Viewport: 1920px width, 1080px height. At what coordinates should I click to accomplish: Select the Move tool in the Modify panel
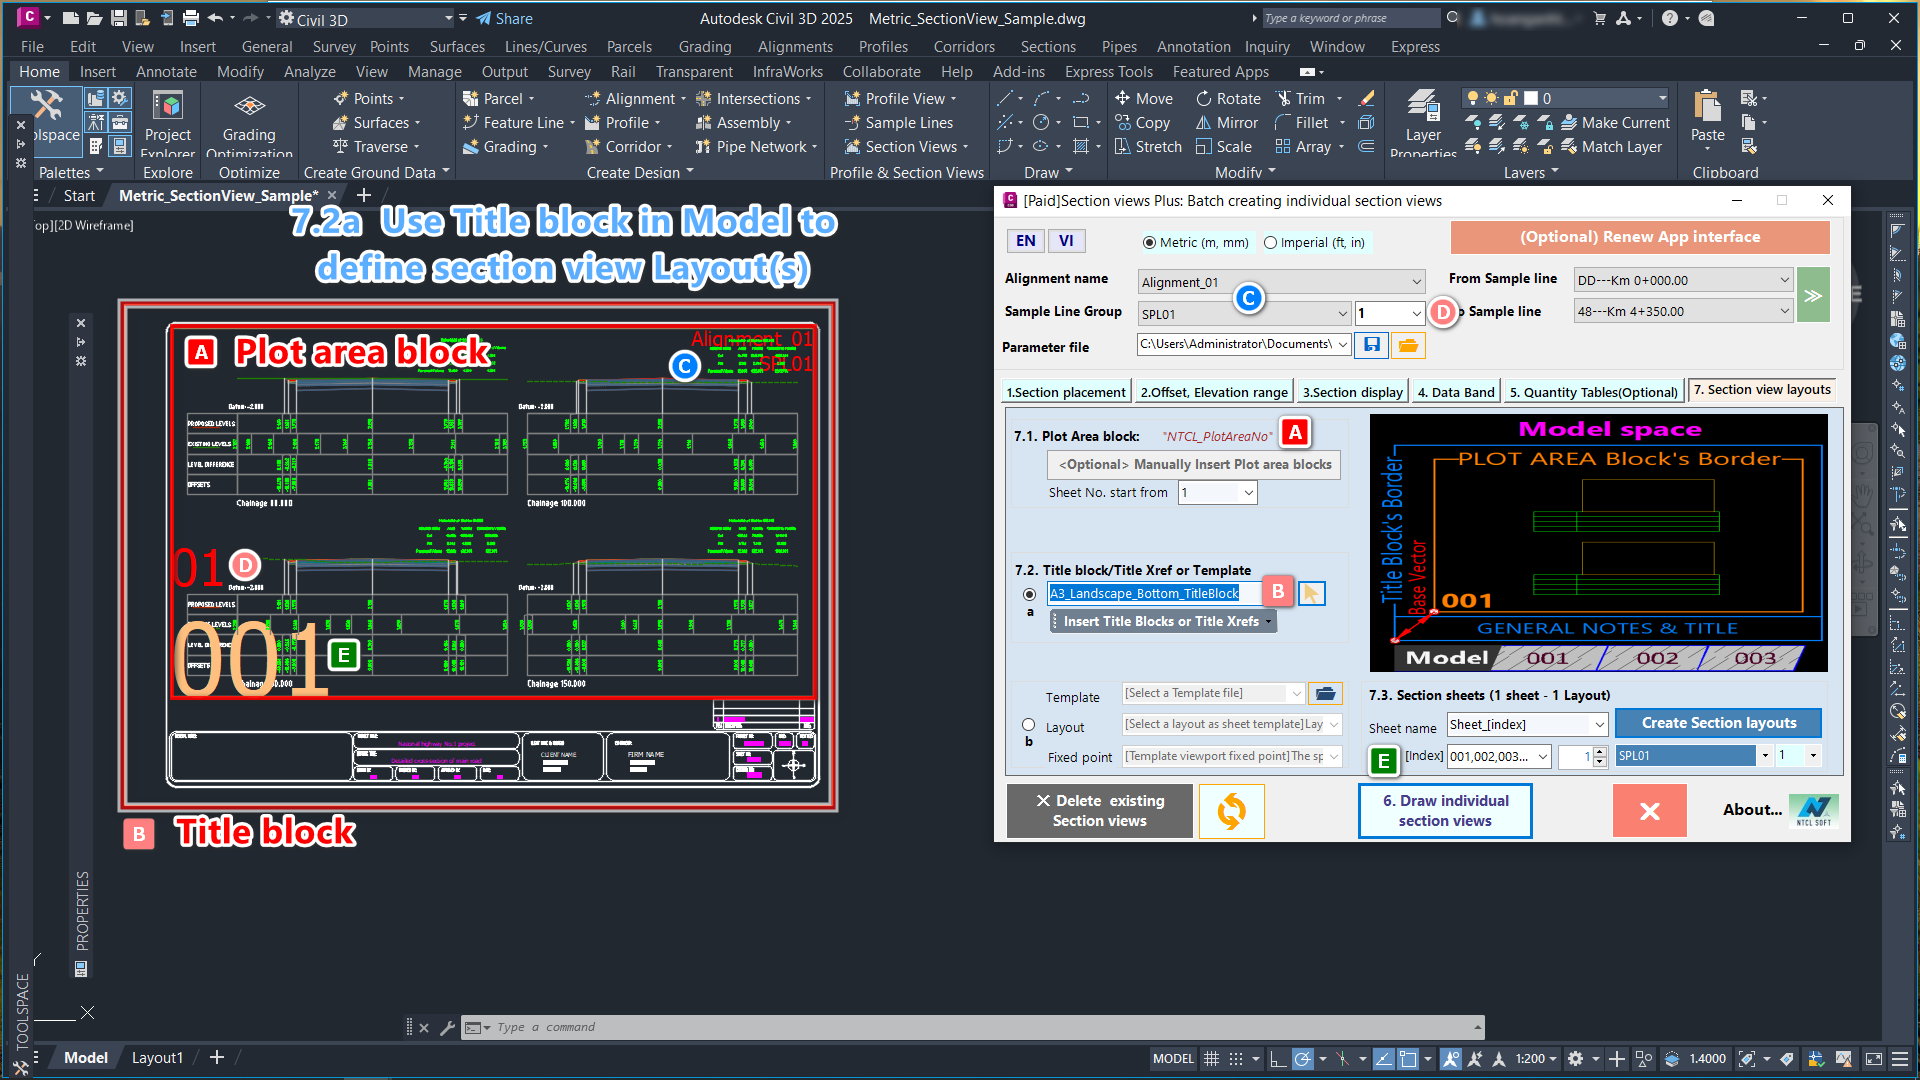pyautogui.click(x=1143, y=98)
